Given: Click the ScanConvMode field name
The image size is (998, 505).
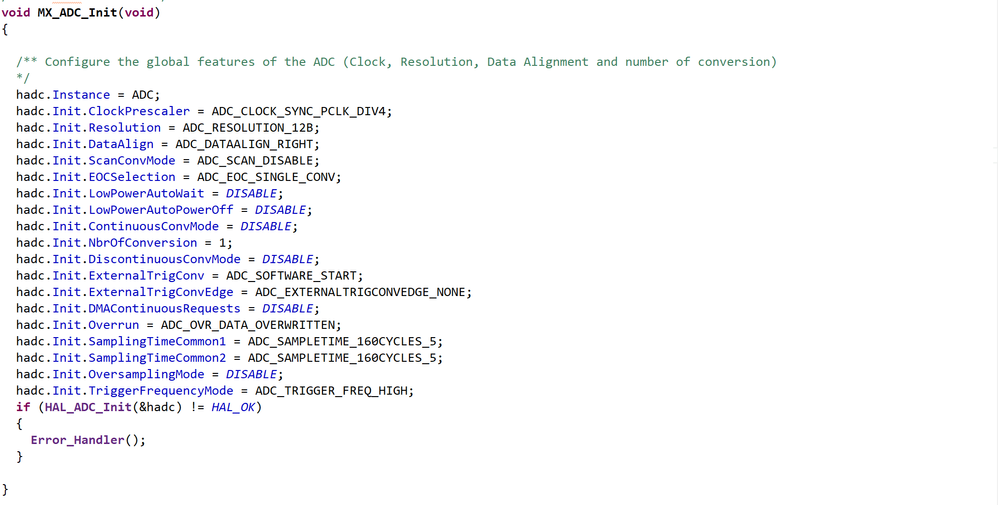Looking at the screenshot, I should coord(132,160).
